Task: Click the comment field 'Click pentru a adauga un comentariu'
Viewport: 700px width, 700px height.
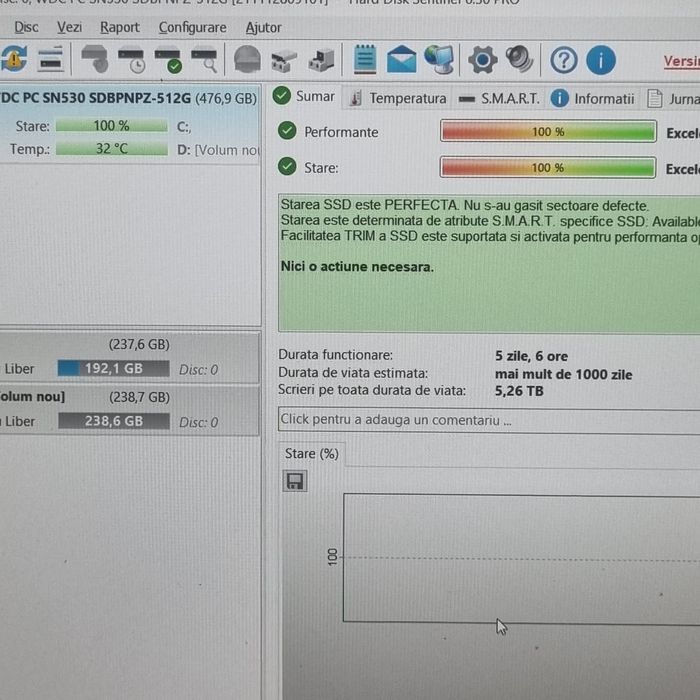Action: [x=489, y=420]
